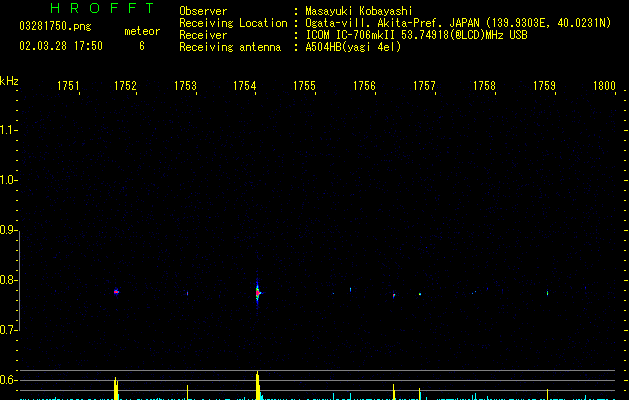
Task: Click the meteor echo near 1752
Action: click(116, 292)
